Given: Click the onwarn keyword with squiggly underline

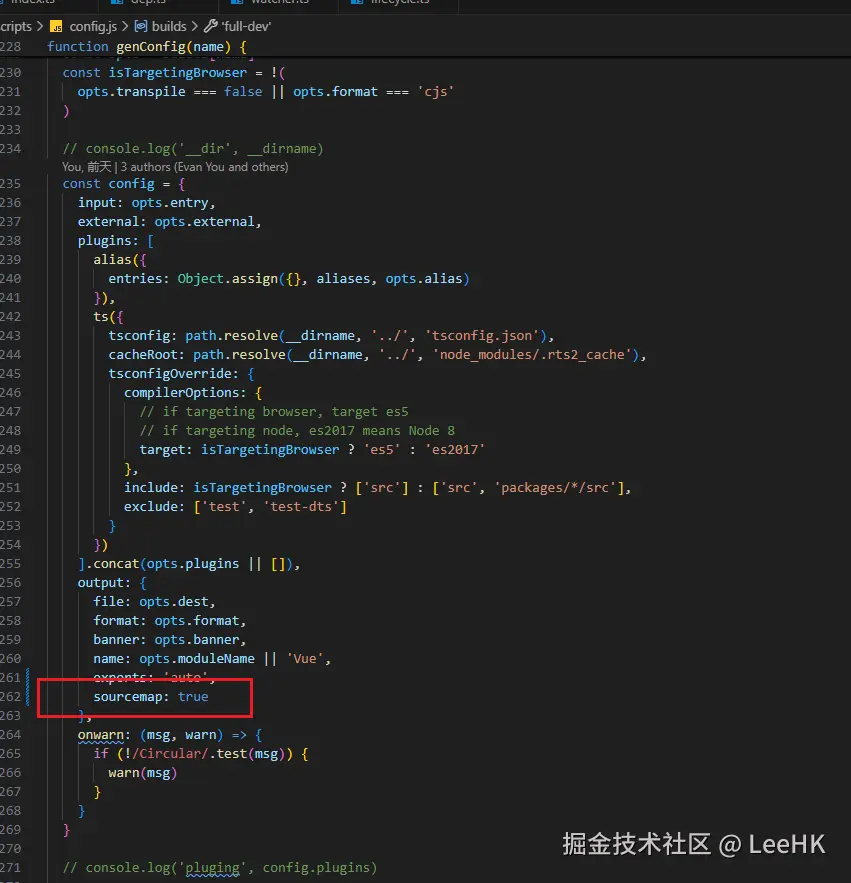Looking at the screenshot, I should pos(104,734).
